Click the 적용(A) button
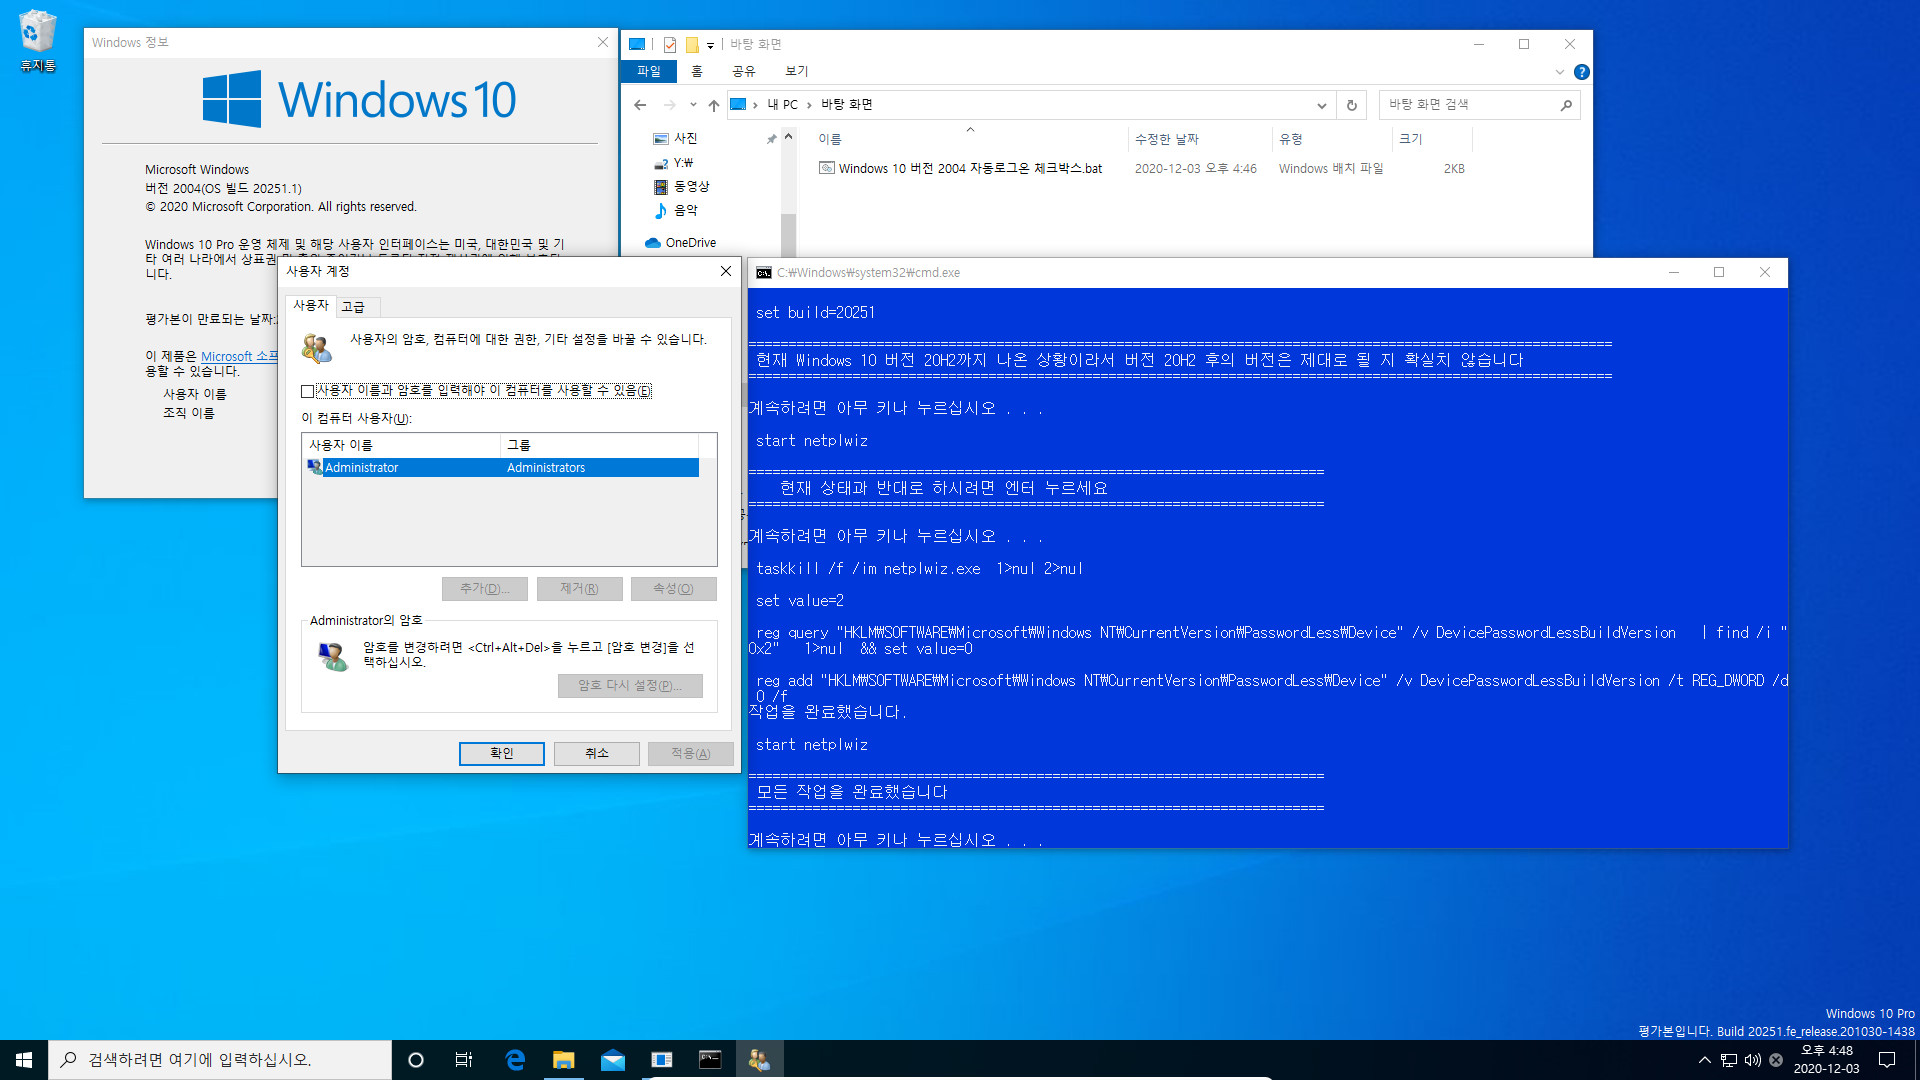This screenshot has width=1920, height=1080. [691, 754]
